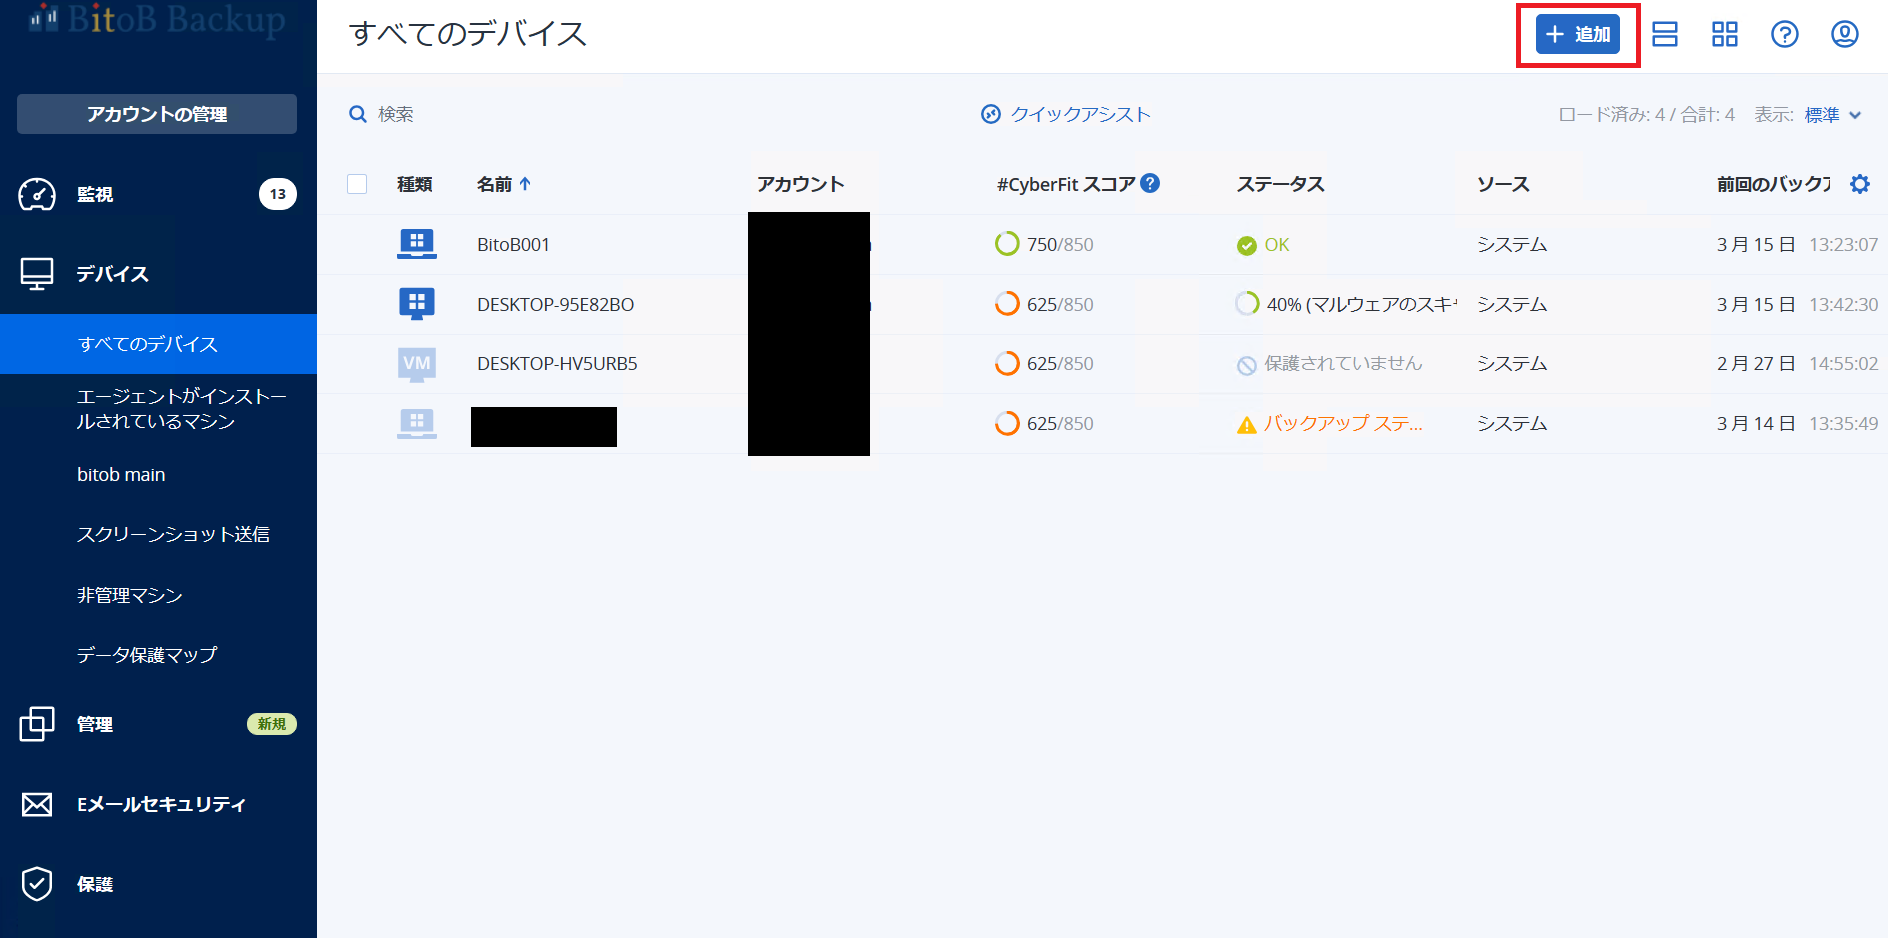Switch to grid view layout icon
Screen dimensions: 1888x938
(1725, 34)
